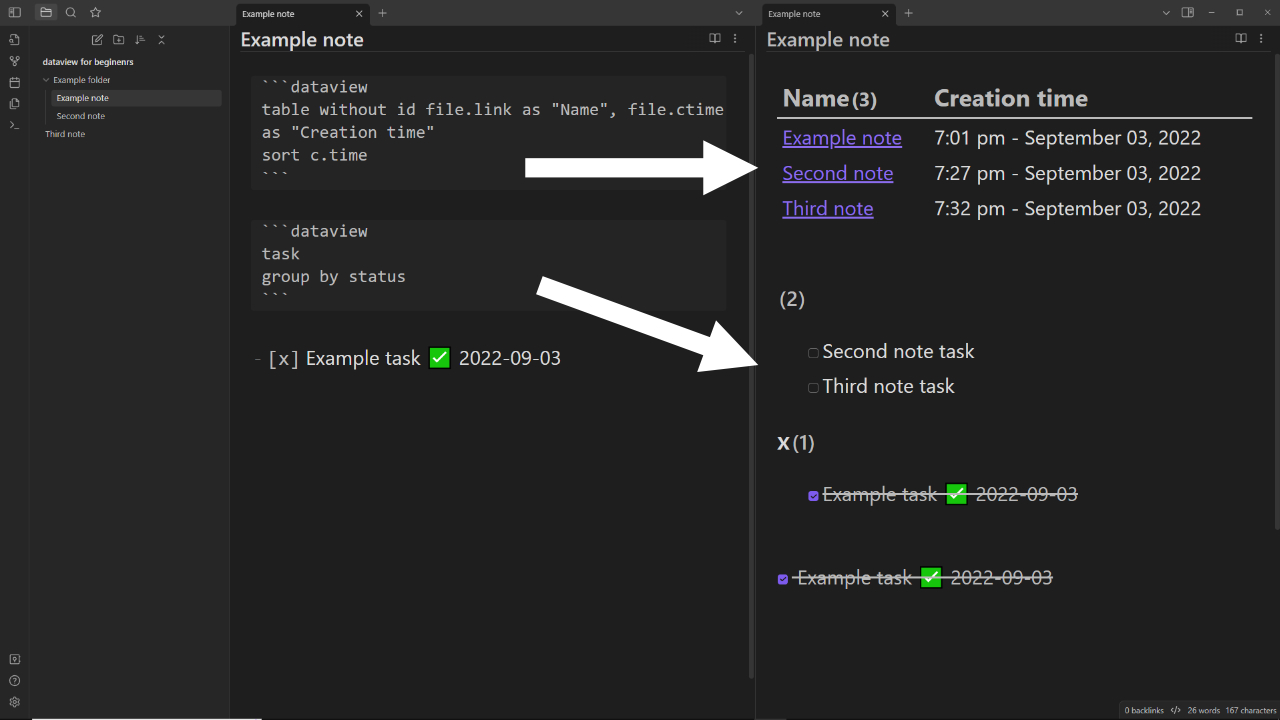
Task: Open the tab options chevron in right pane
Action: (x=1166, y=12)
